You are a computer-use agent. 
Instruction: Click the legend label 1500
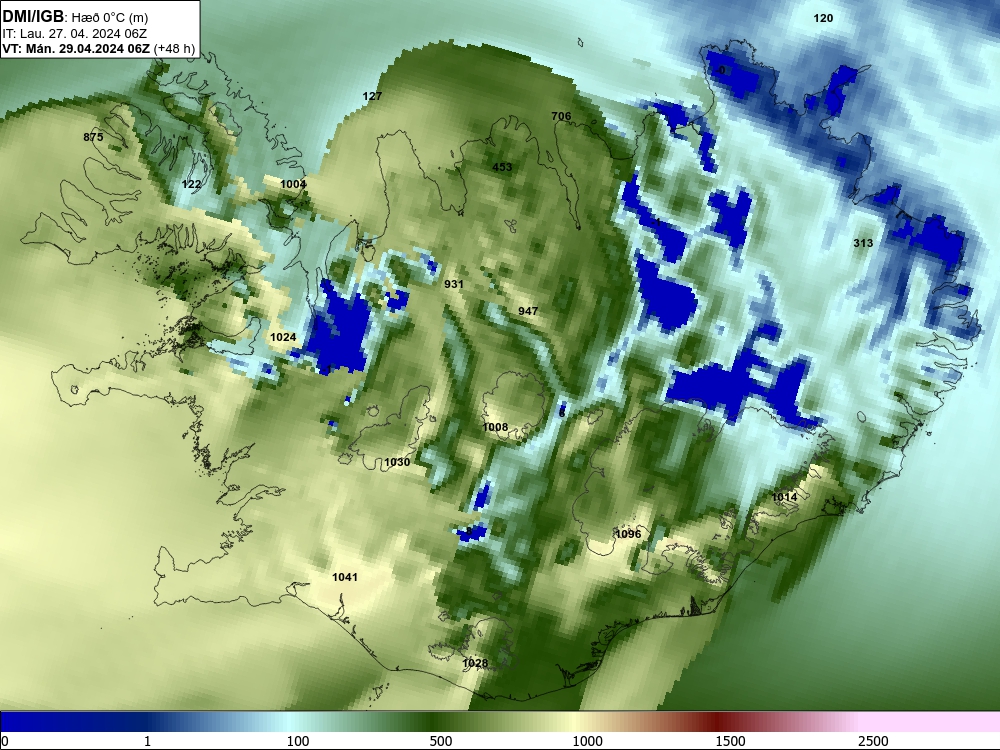click(730, 741)
